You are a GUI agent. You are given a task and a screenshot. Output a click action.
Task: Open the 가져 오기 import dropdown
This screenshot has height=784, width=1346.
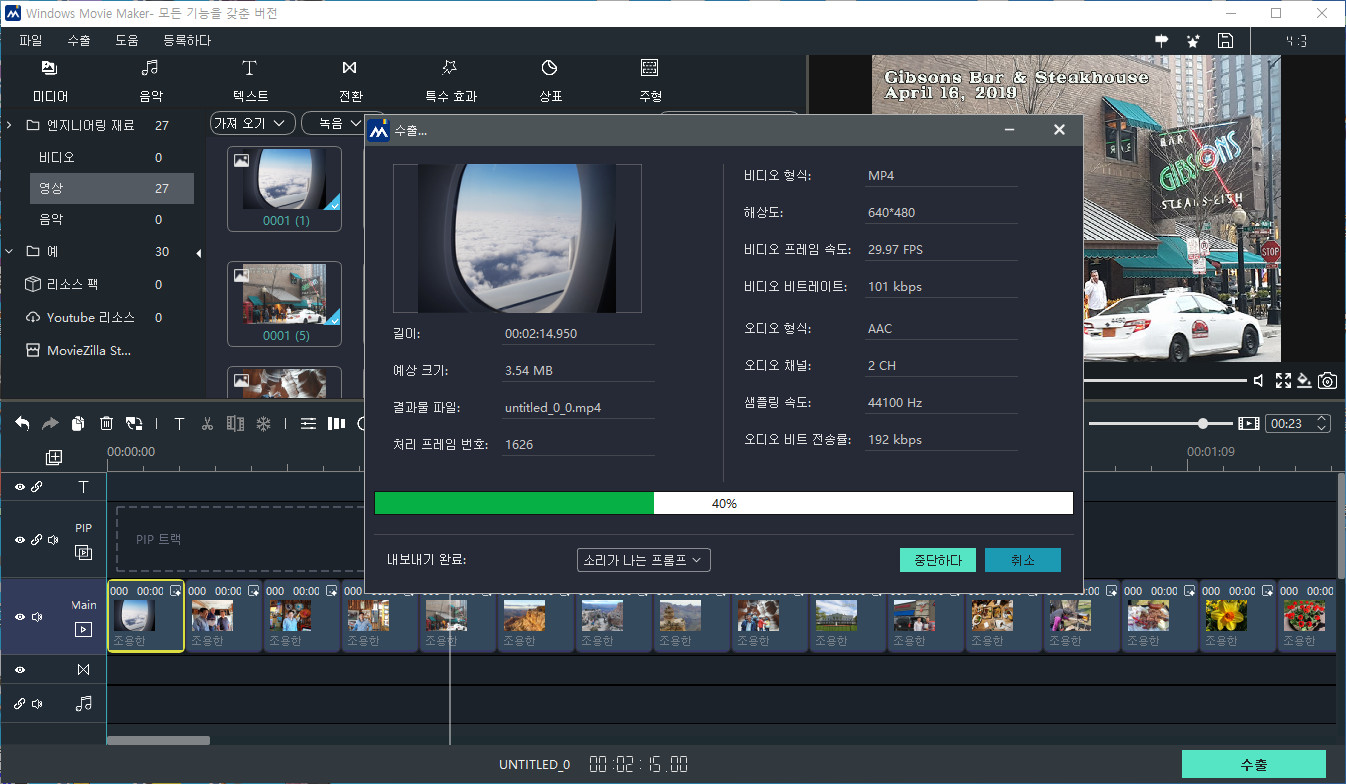253,123
